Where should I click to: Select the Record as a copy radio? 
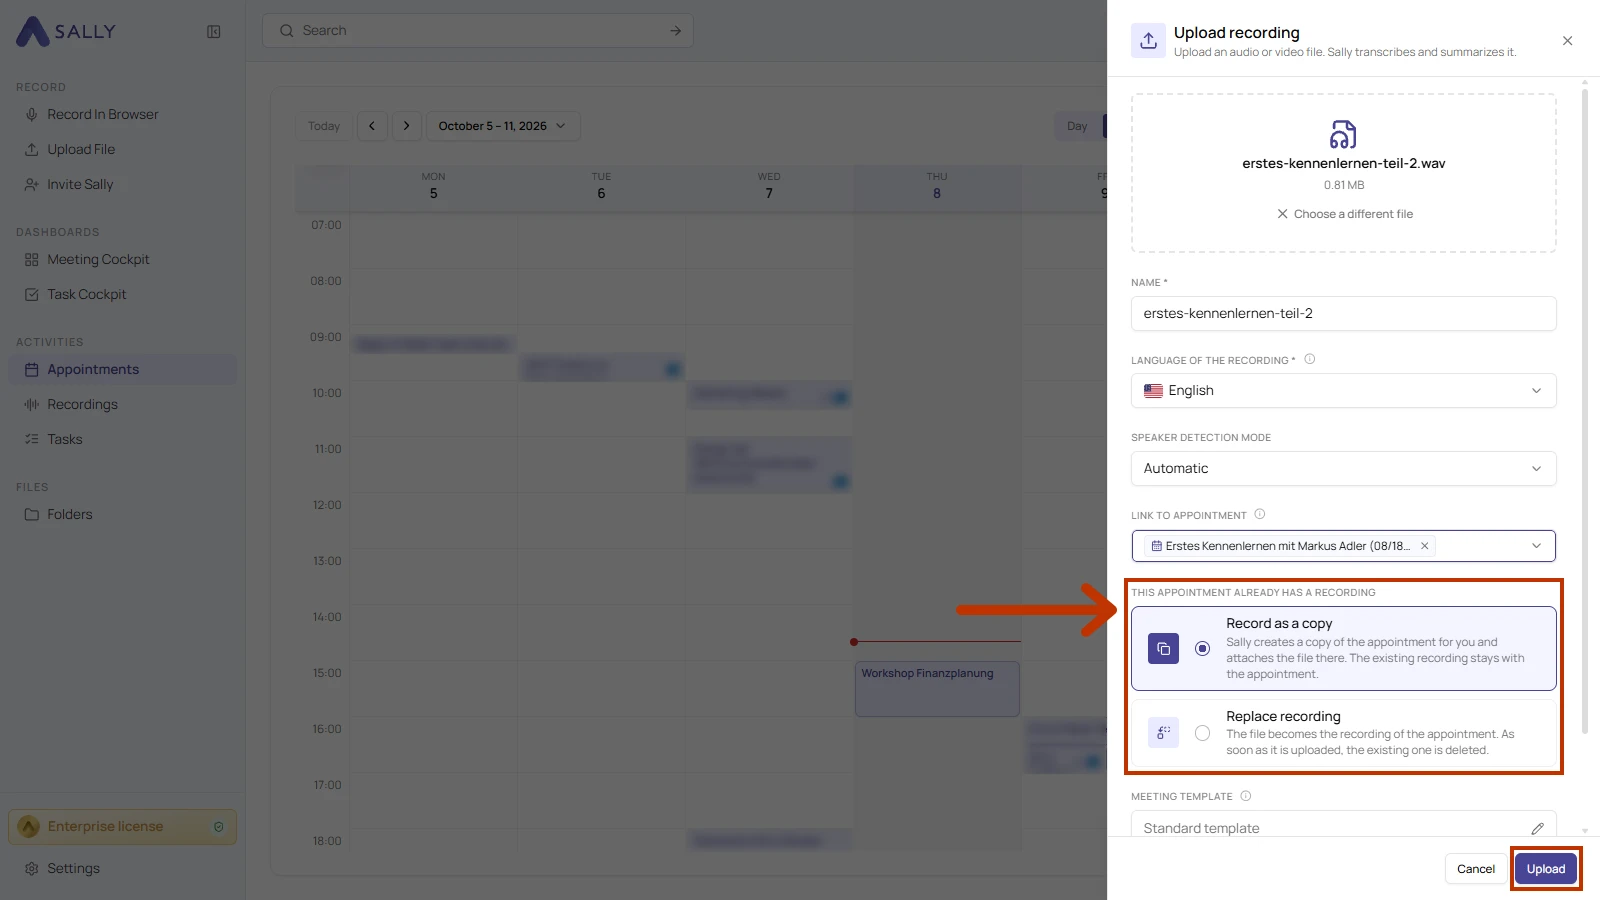point(1202,649)
